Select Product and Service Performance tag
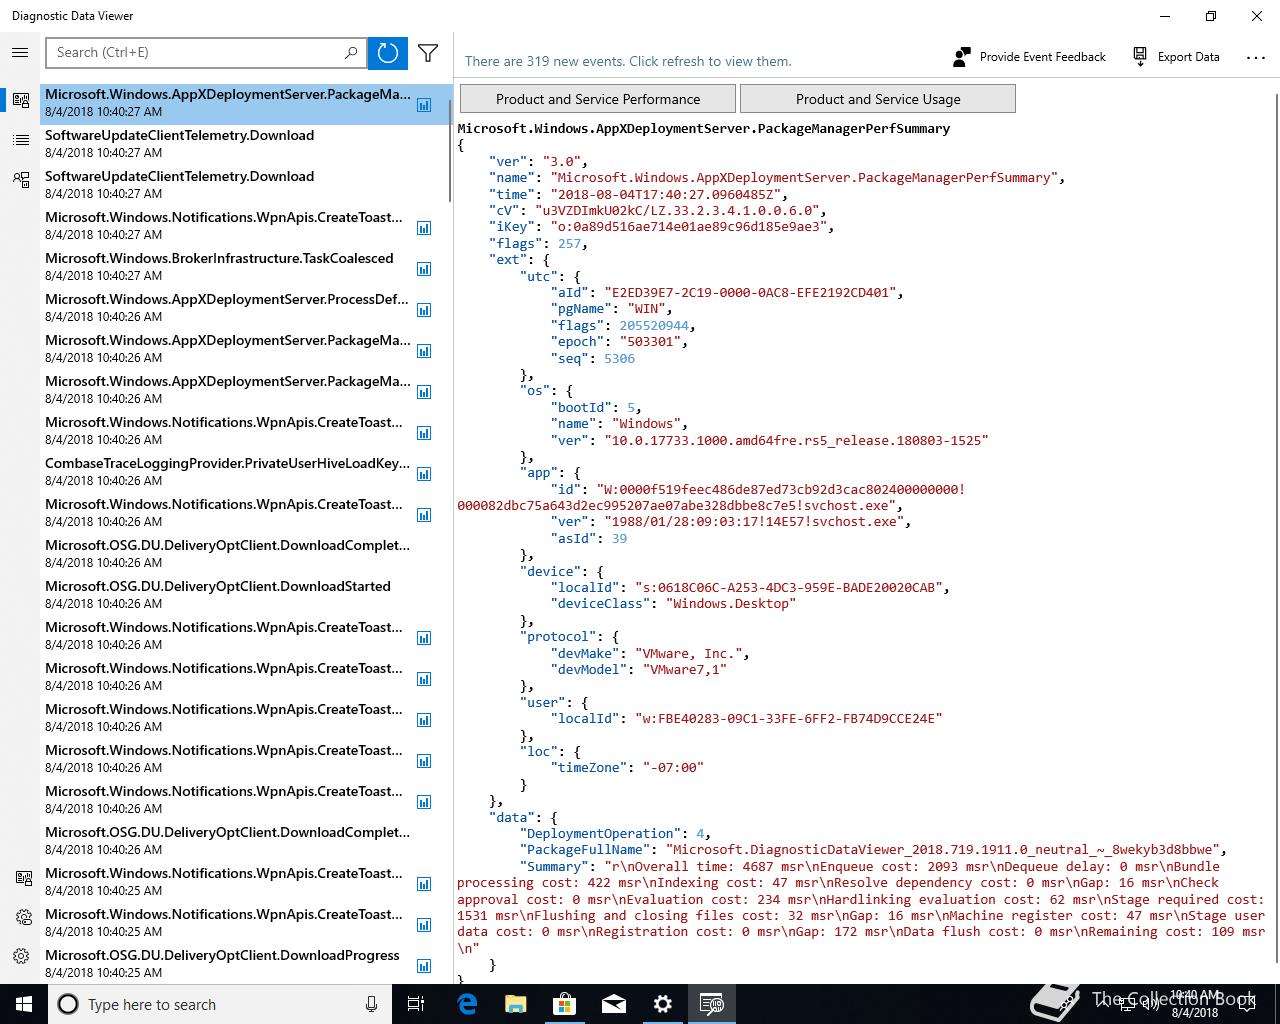The image size is (1280, 1024). pos(598,99)
